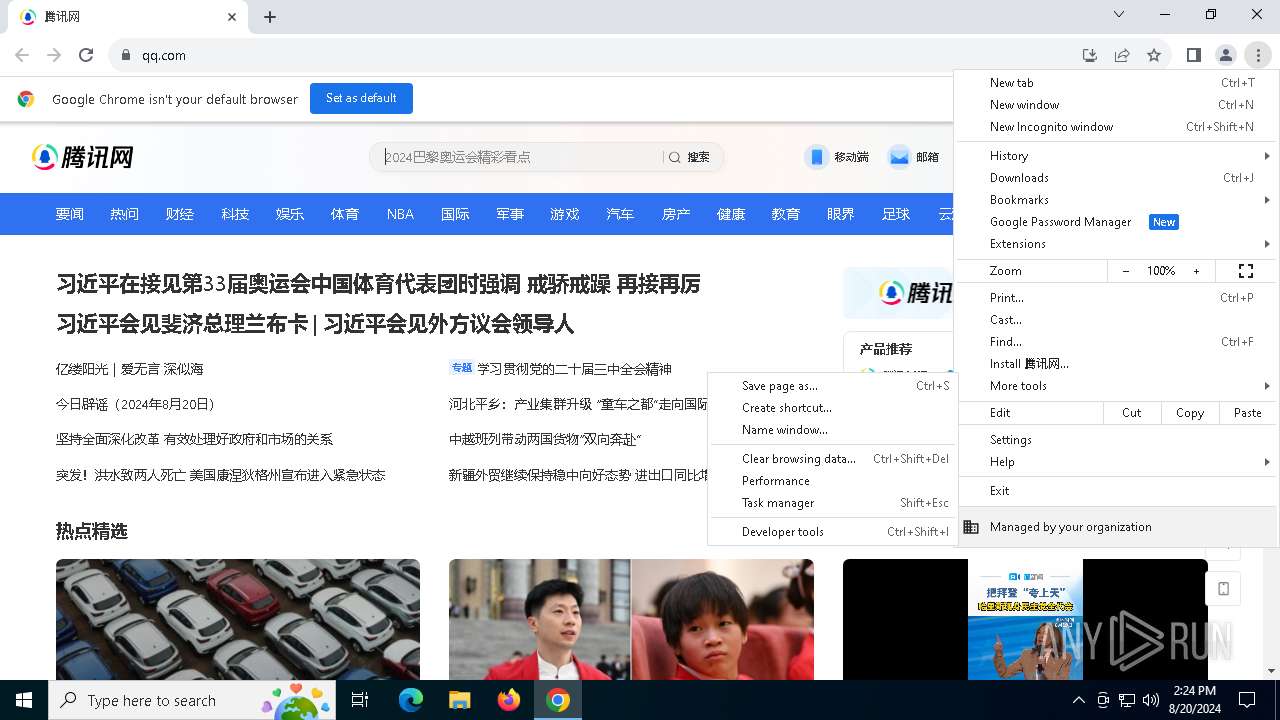This screenshot has height=720, width=1280.
Task: Open Google Password Manager
Action: tap(1117, 222)
